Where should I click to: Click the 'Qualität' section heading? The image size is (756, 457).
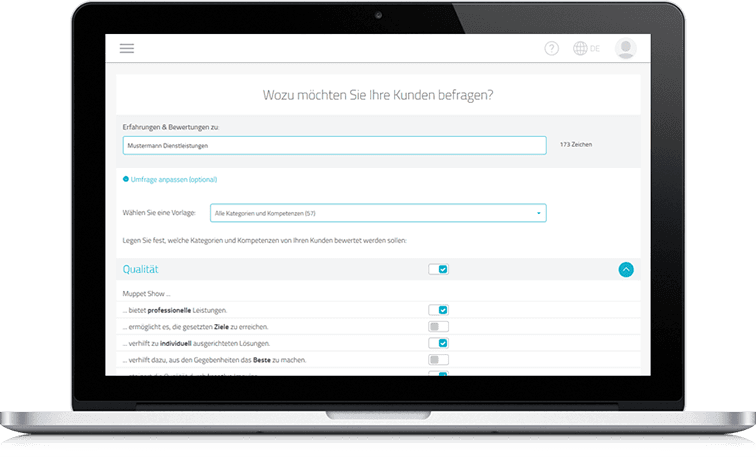[x=141, y=269]
